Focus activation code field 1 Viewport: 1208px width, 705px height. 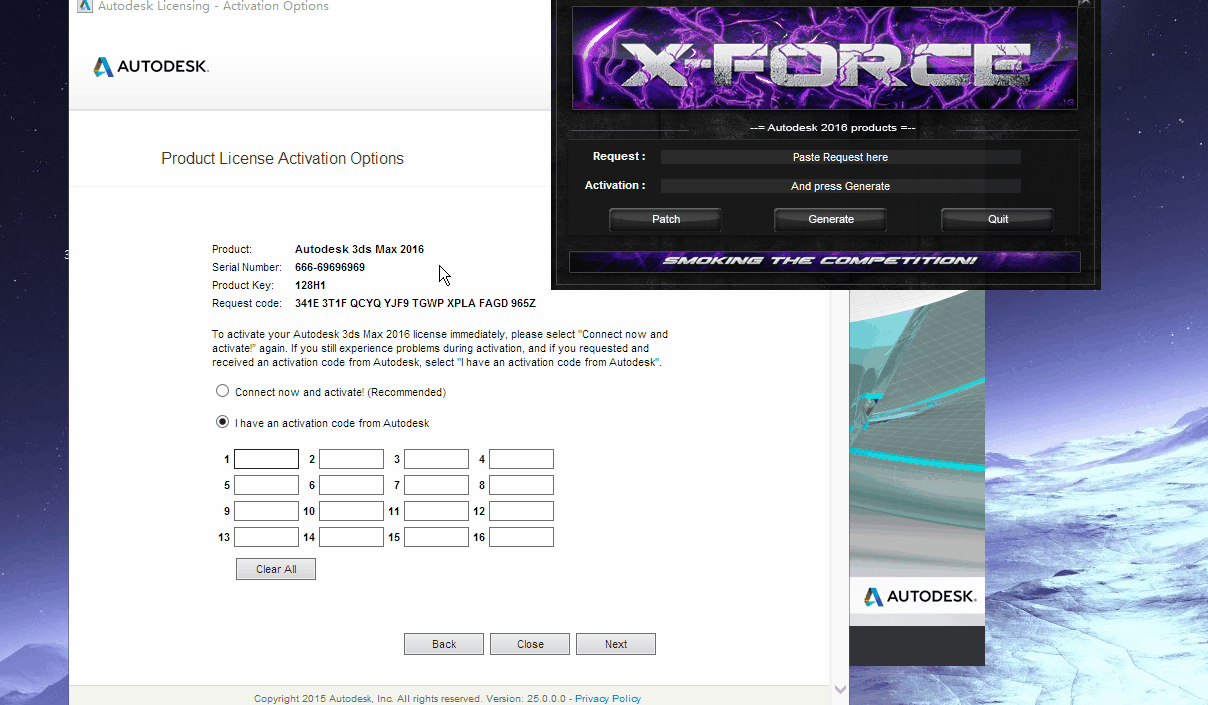pyautogui.click(x=266, y=459)
